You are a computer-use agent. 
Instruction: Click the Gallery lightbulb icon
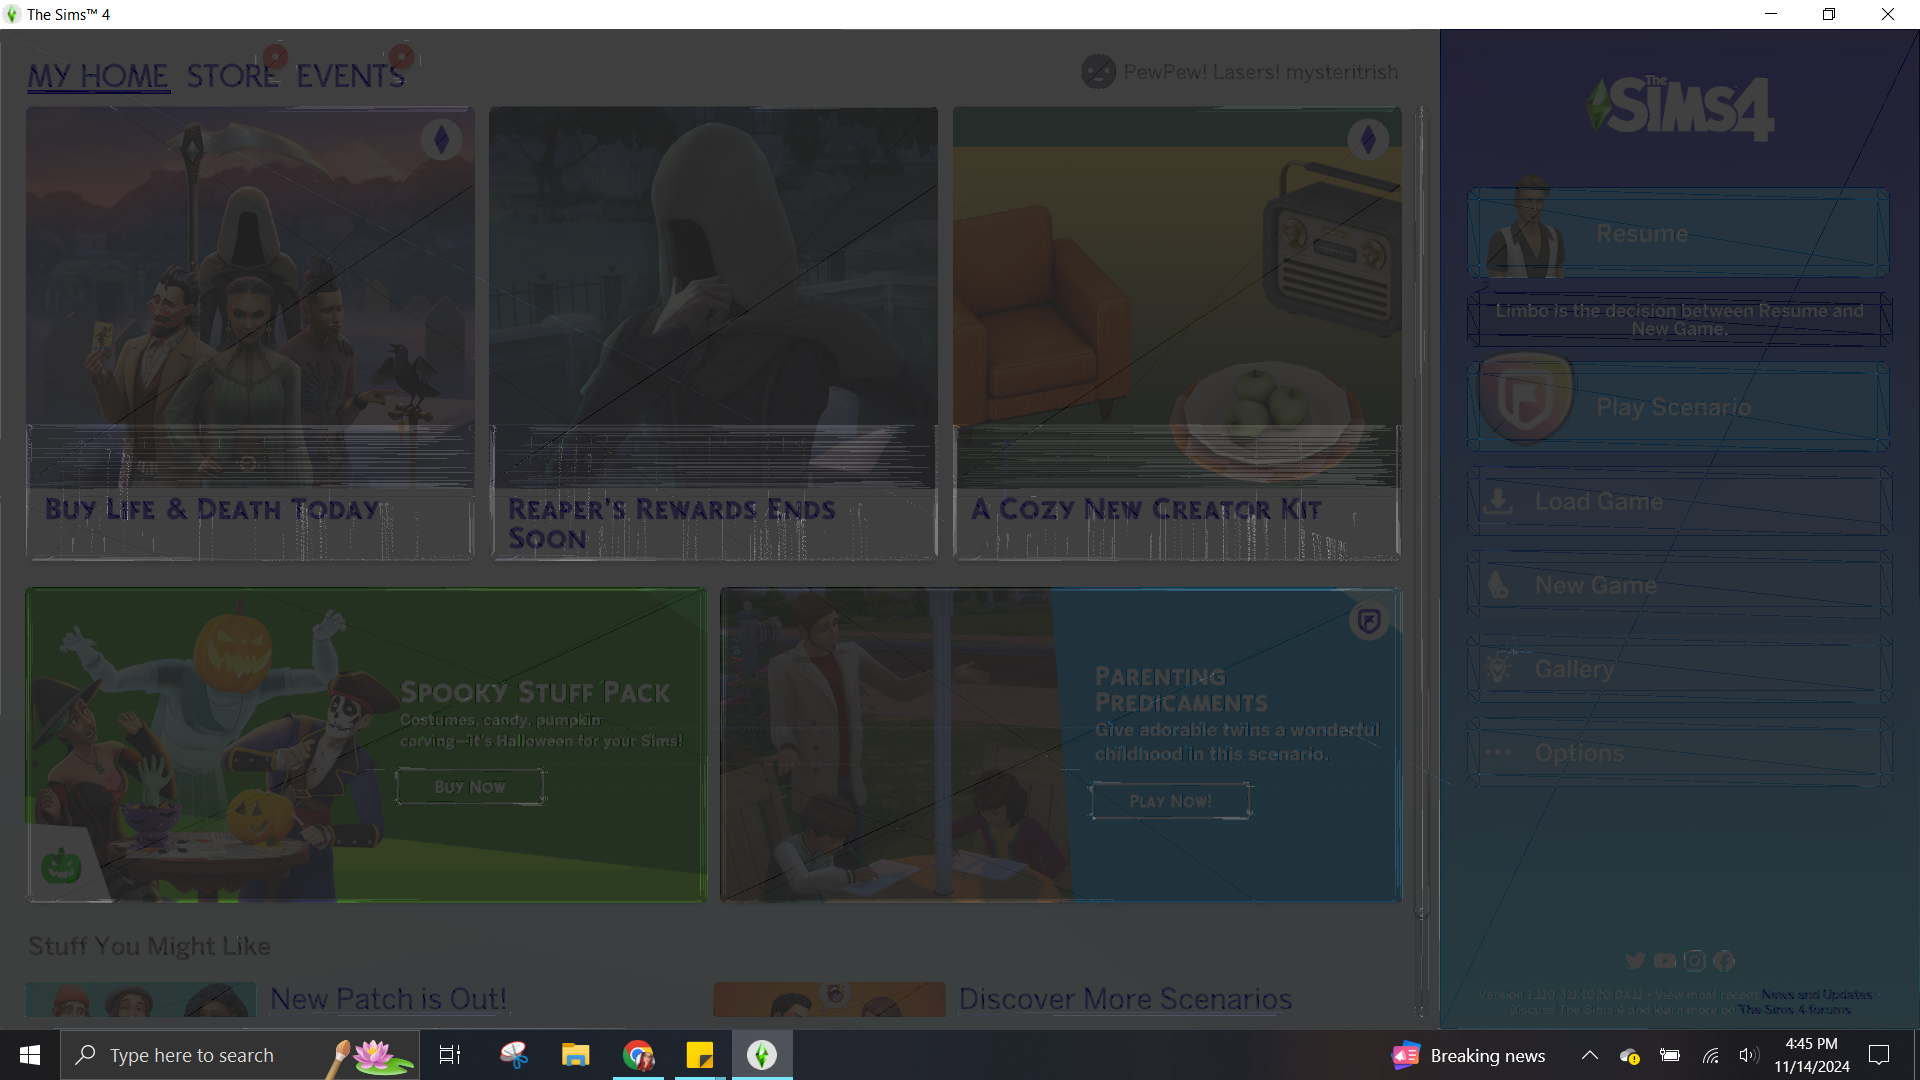pos(1498,669)
